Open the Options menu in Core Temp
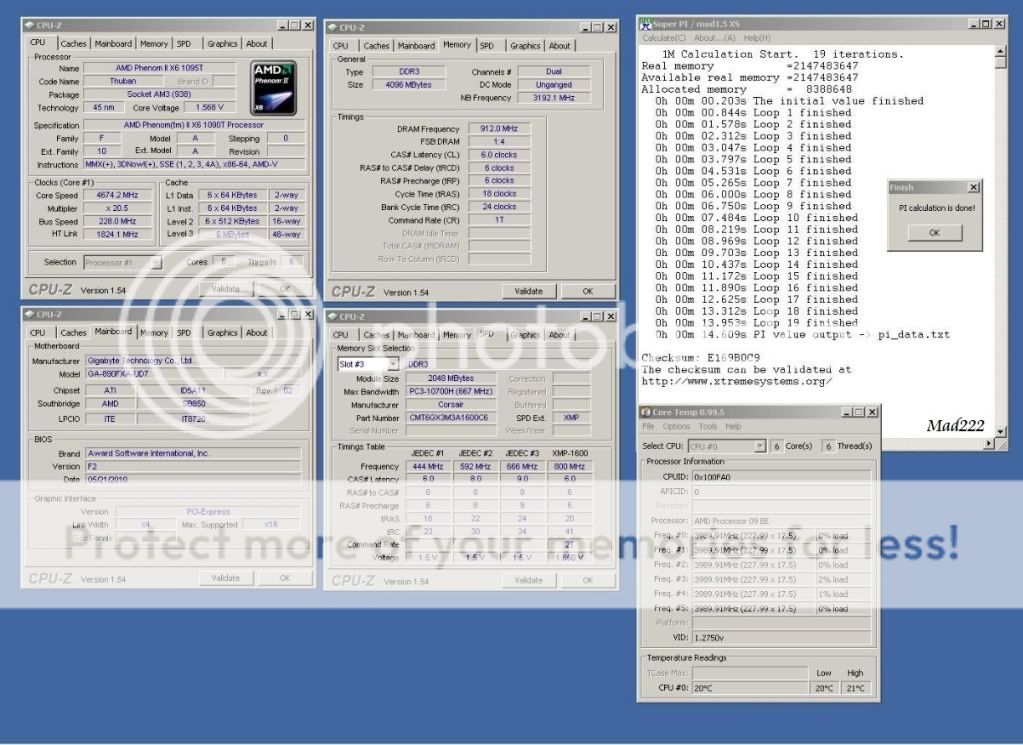 point(676,426)
